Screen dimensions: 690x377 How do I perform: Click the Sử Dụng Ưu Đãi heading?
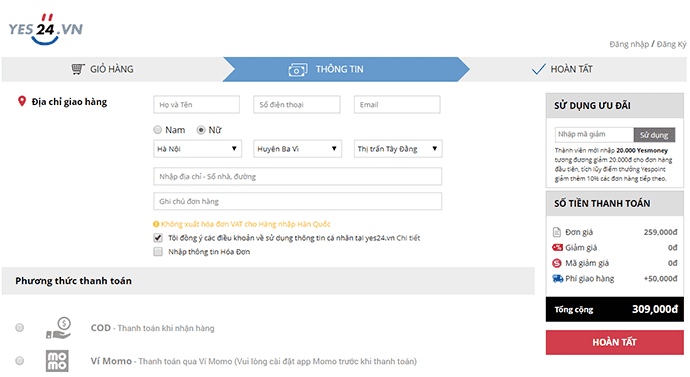coord(592,106)
